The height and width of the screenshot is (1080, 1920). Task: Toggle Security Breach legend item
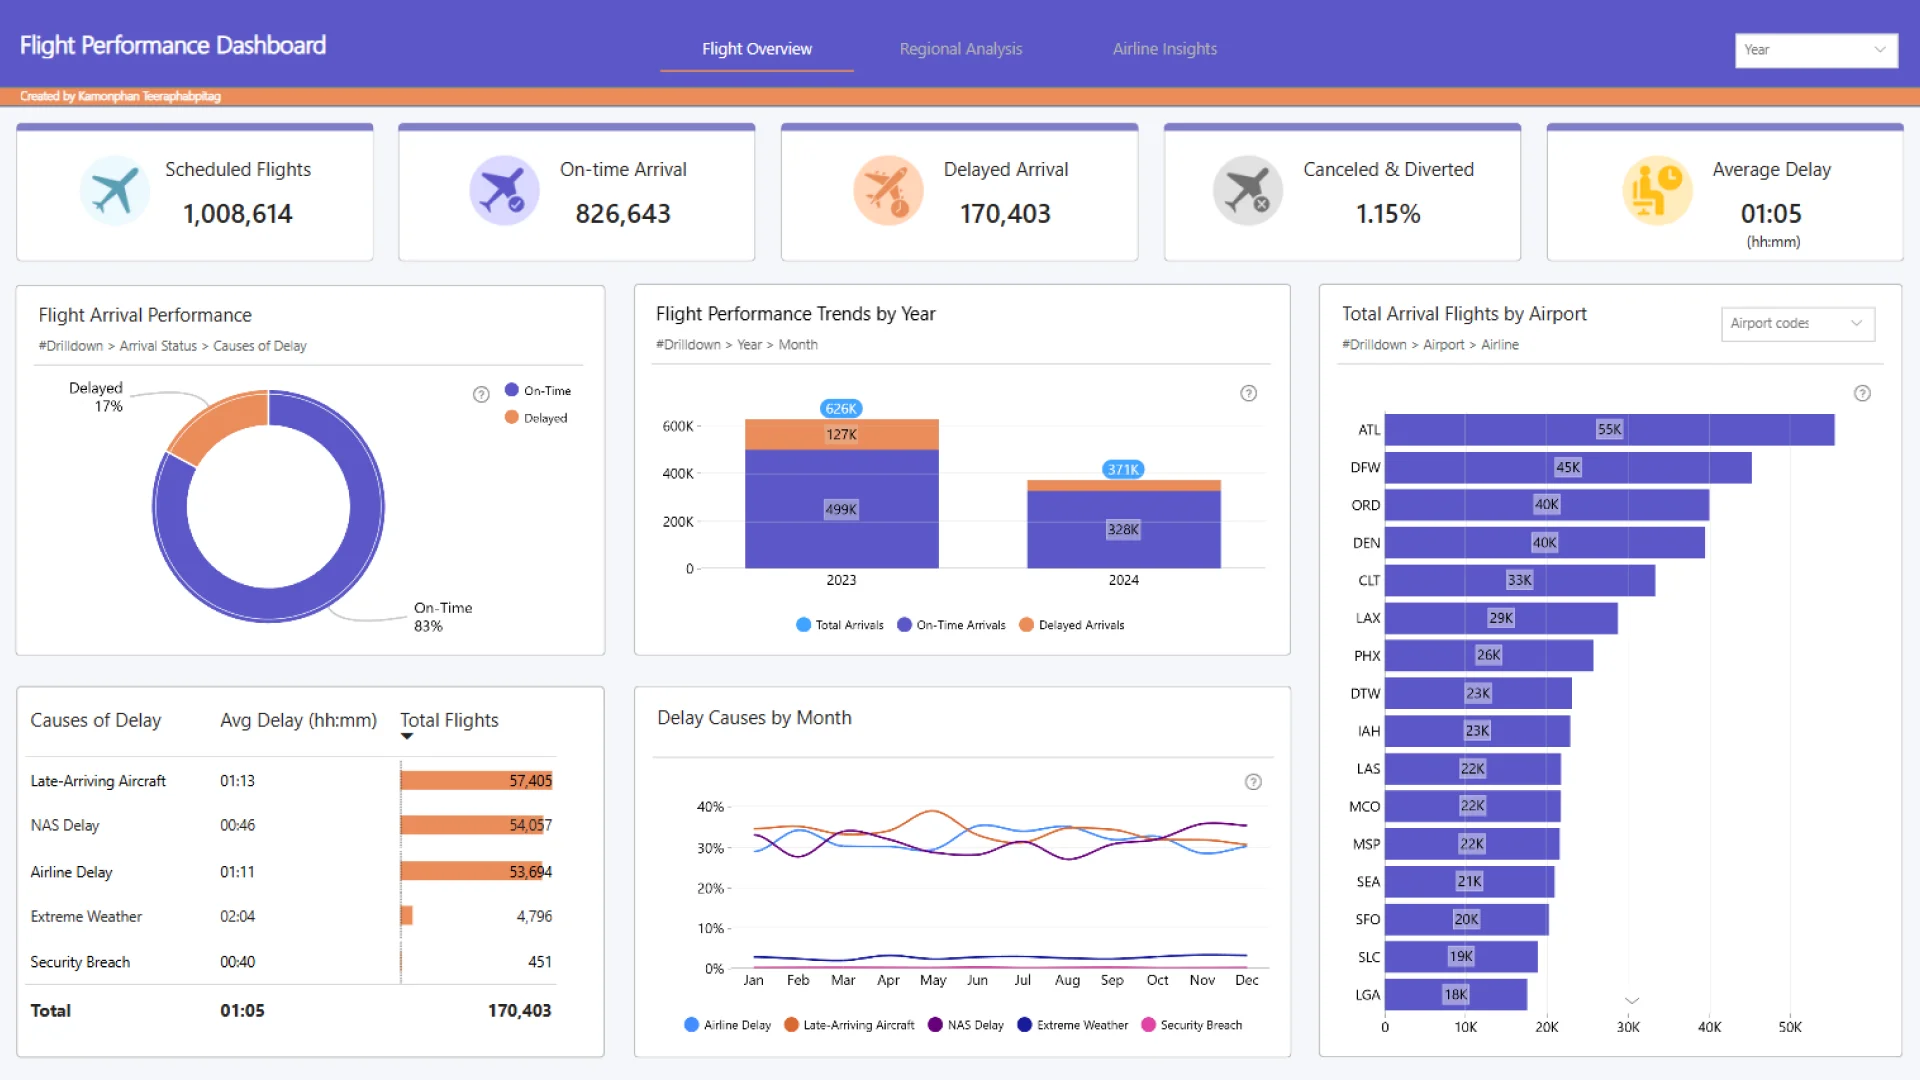(1192, 1025)
